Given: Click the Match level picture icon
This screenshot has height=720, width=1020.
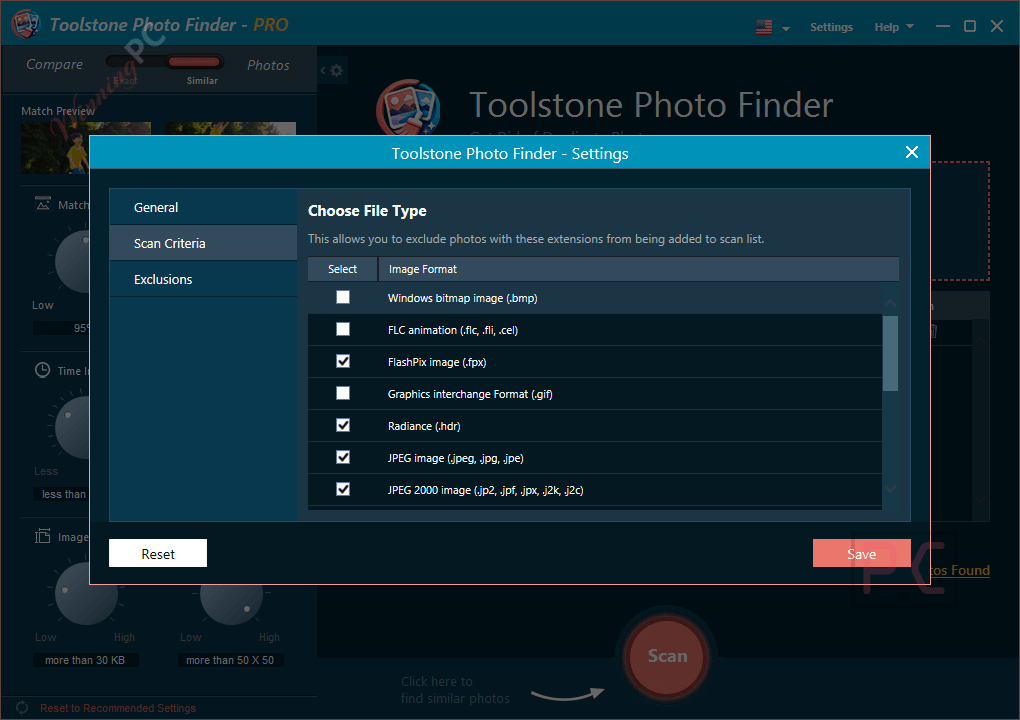Looking at the screenshot, I should click(x=42, y=204).
